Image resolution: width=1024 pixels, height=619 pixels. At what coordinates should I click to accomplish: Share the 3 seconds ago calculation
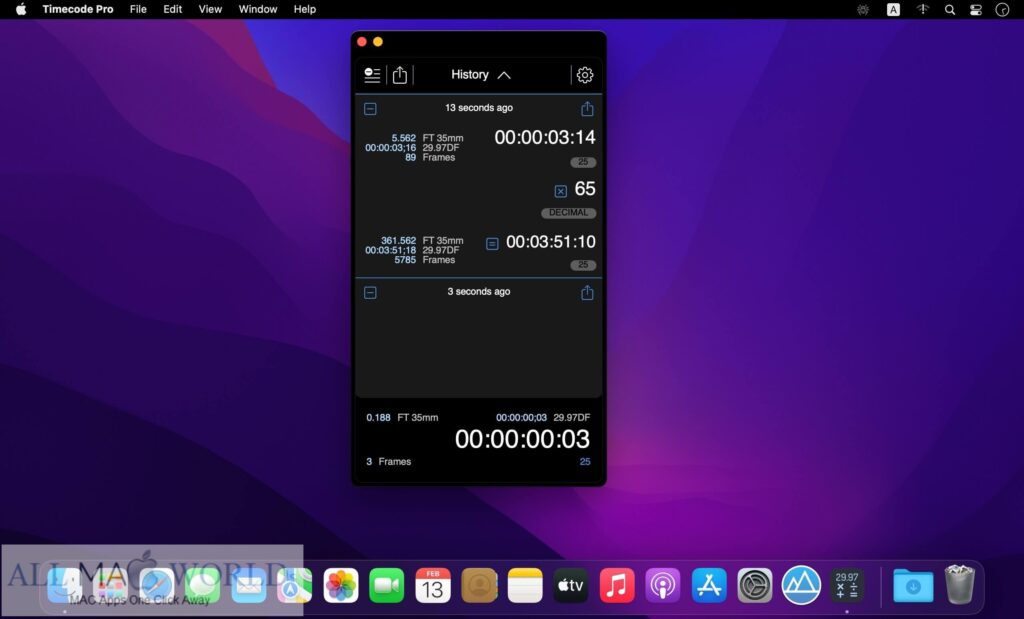587,292
